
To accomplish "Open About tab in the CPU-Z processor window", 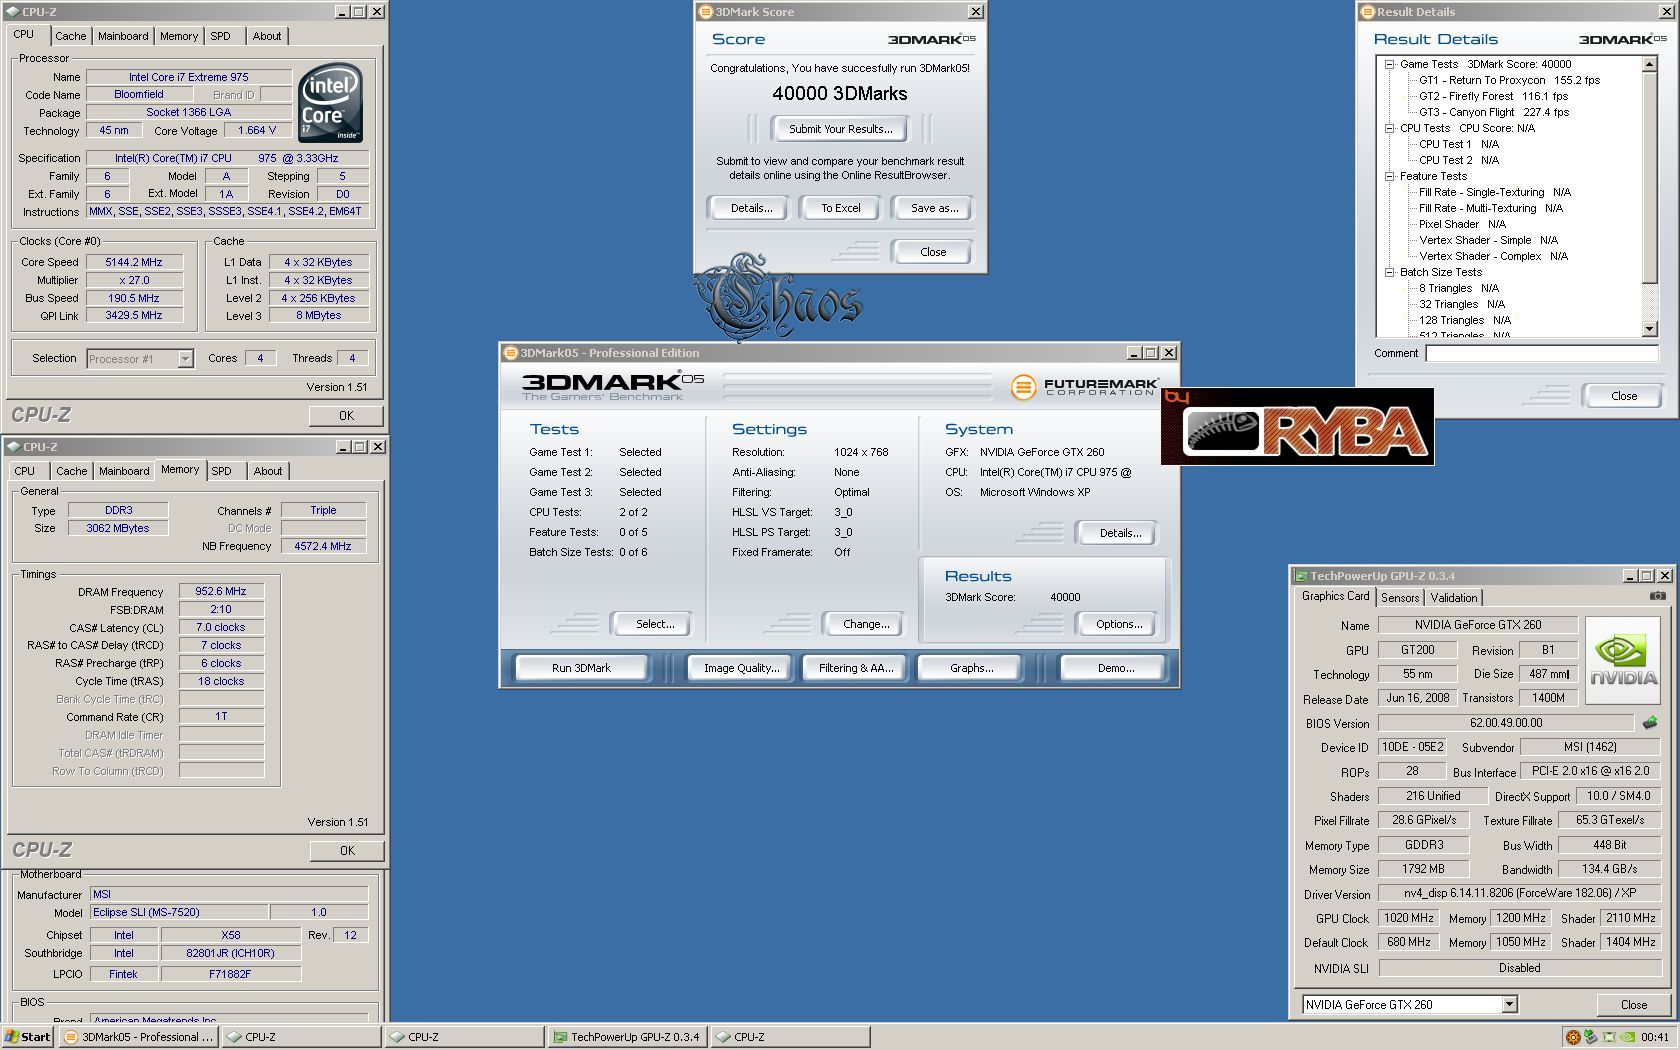I will click(267, 36).
